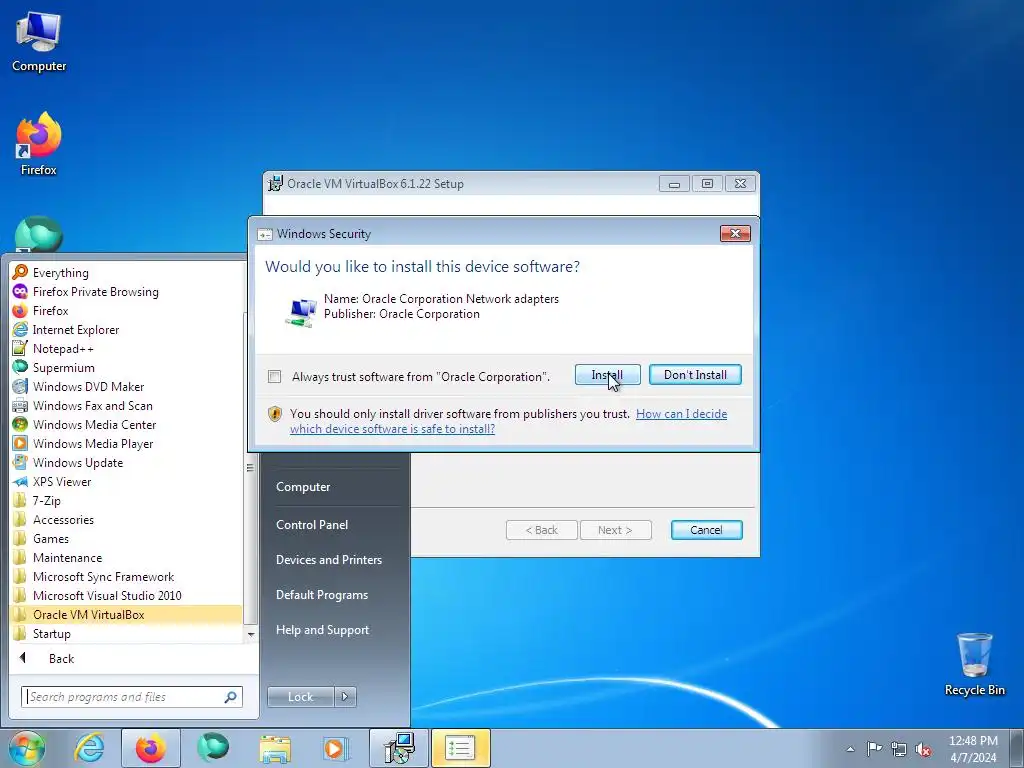Viewport: 1024px width, 768px height.
Task: Open Windows Explorer from the taskbar
Action: pyautogui.click(x=275, y=748)
